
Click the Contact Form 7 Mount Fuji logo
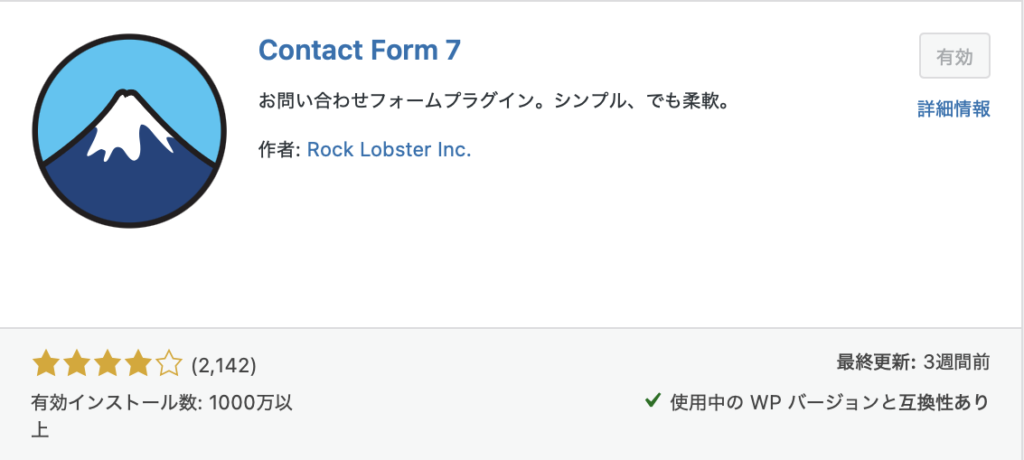click(125, 130)
